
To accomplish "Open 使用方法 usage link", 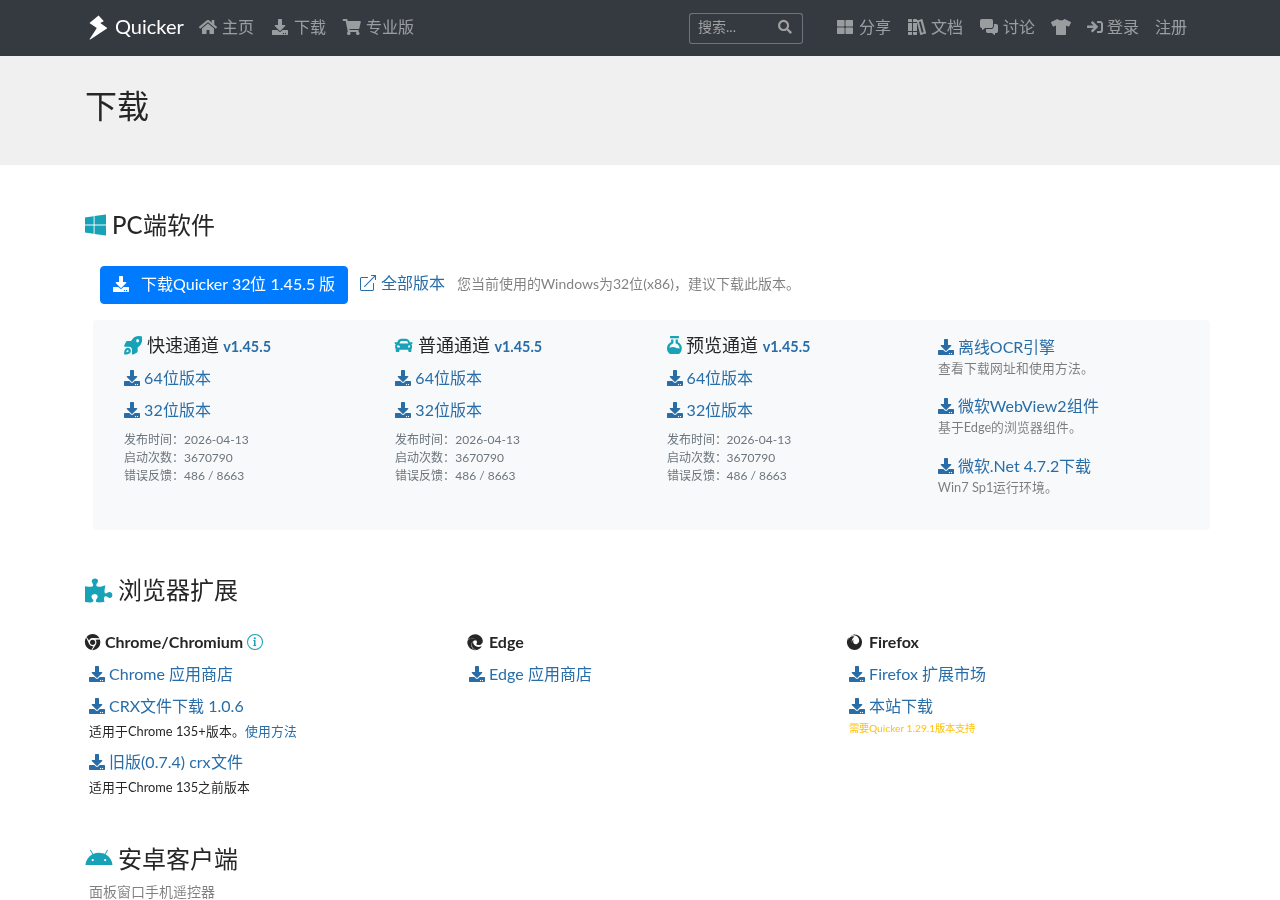I will 271,732.
